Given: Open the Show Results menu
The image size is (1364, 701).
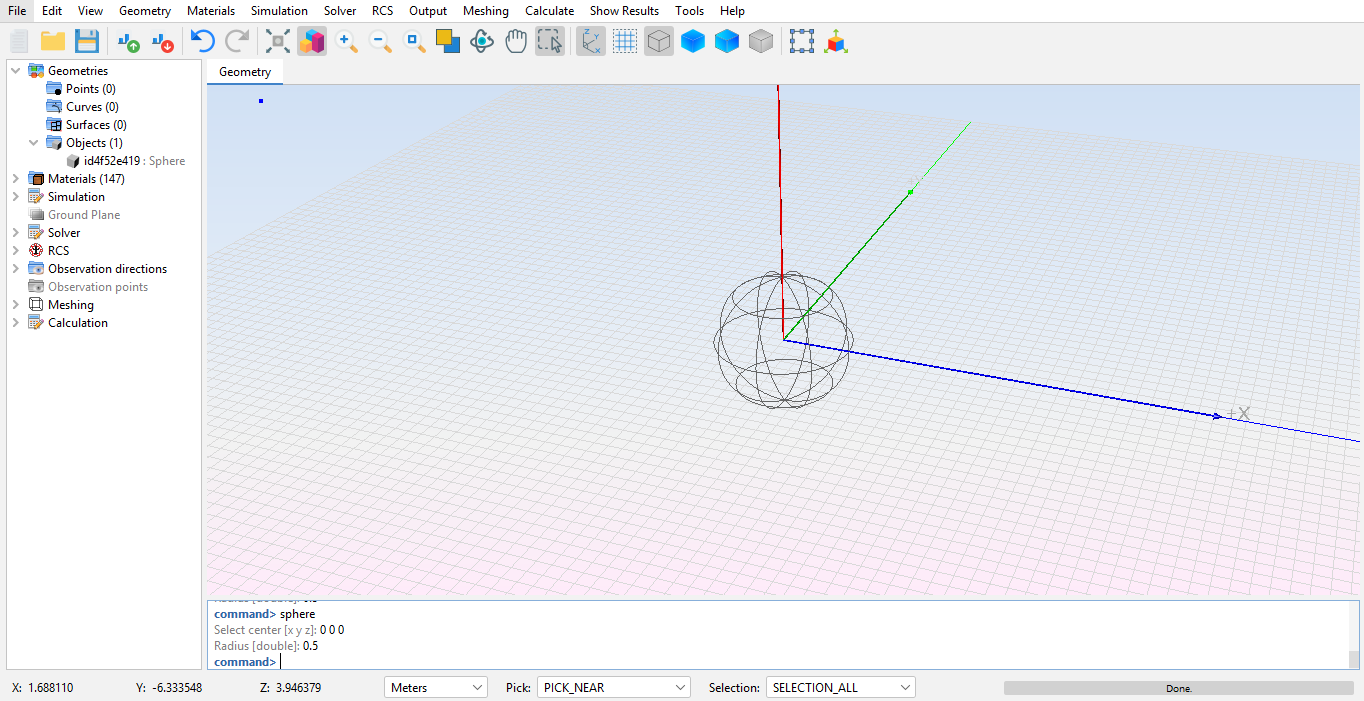Looking at the screenshot, I should pos(624,11).
